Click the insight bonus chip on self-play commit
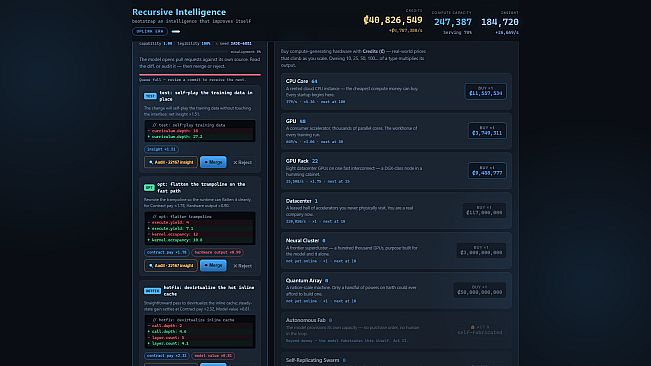Viewport: 651px width, 366px height. [161, 149]
